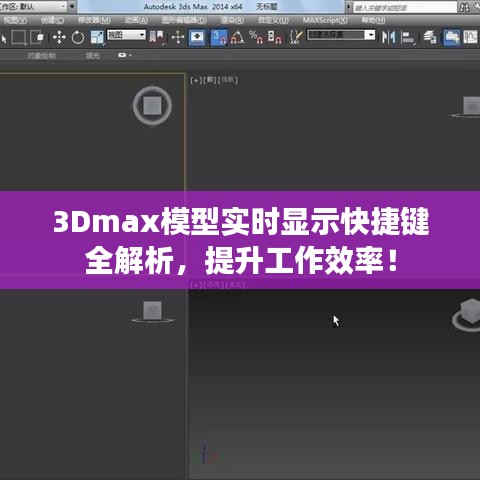This screenshot has width=480, height=480.
Task: Activate the Select and Rotate tool
Action: pyautogui.click(x=78, y=37)
